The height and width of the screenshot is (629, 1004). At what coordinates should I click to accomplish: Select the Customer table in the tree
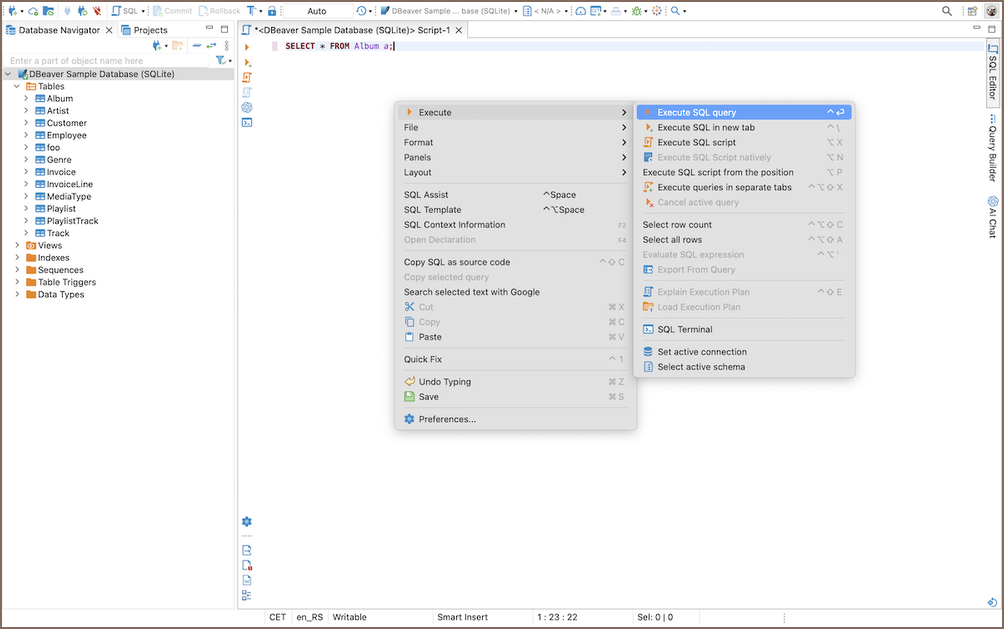(66, 123)
